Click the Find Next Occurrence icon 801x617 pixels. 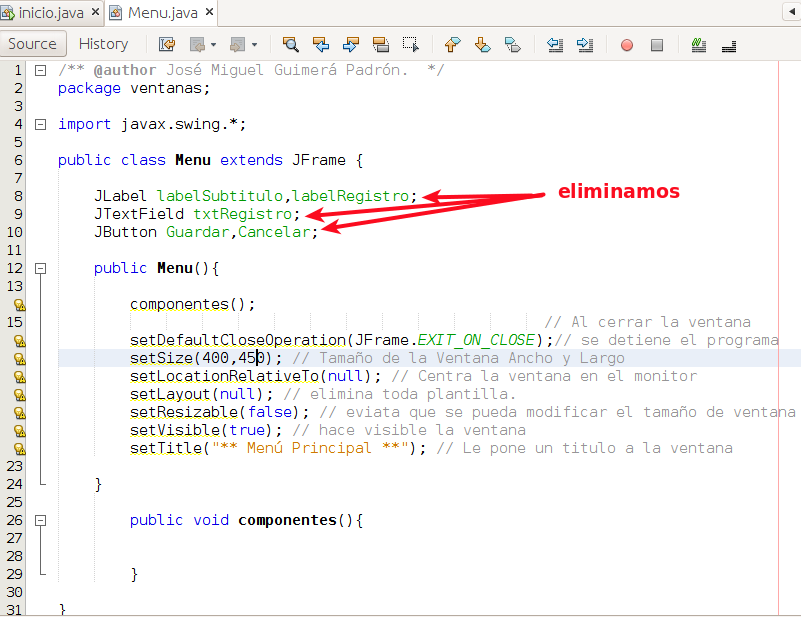(x=351, y=45)
